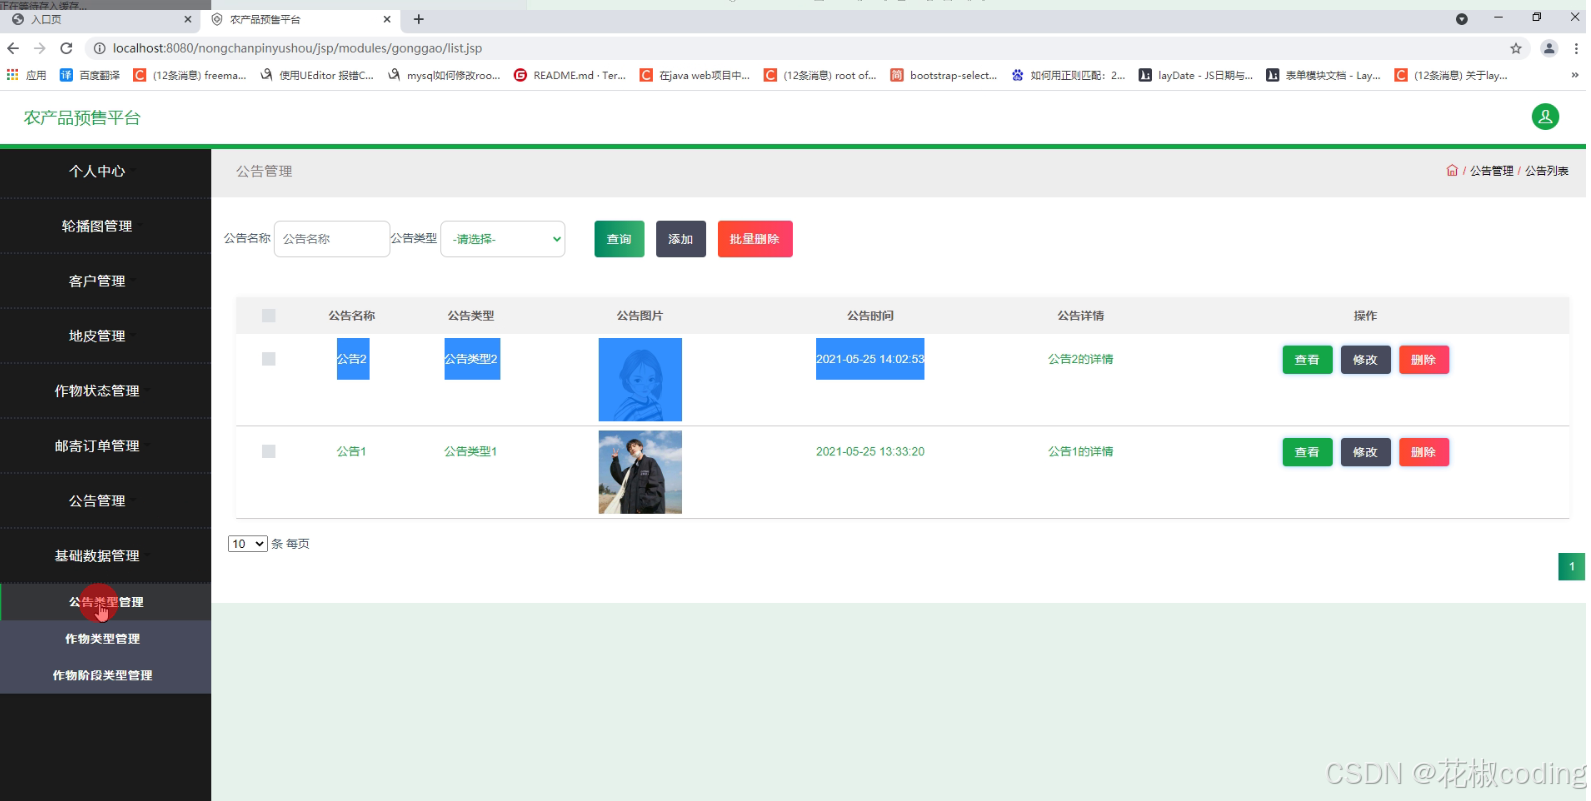The image size is (1591, 801).
Task: Open 个人中心 in the sidebar
Action: (97, 171)
